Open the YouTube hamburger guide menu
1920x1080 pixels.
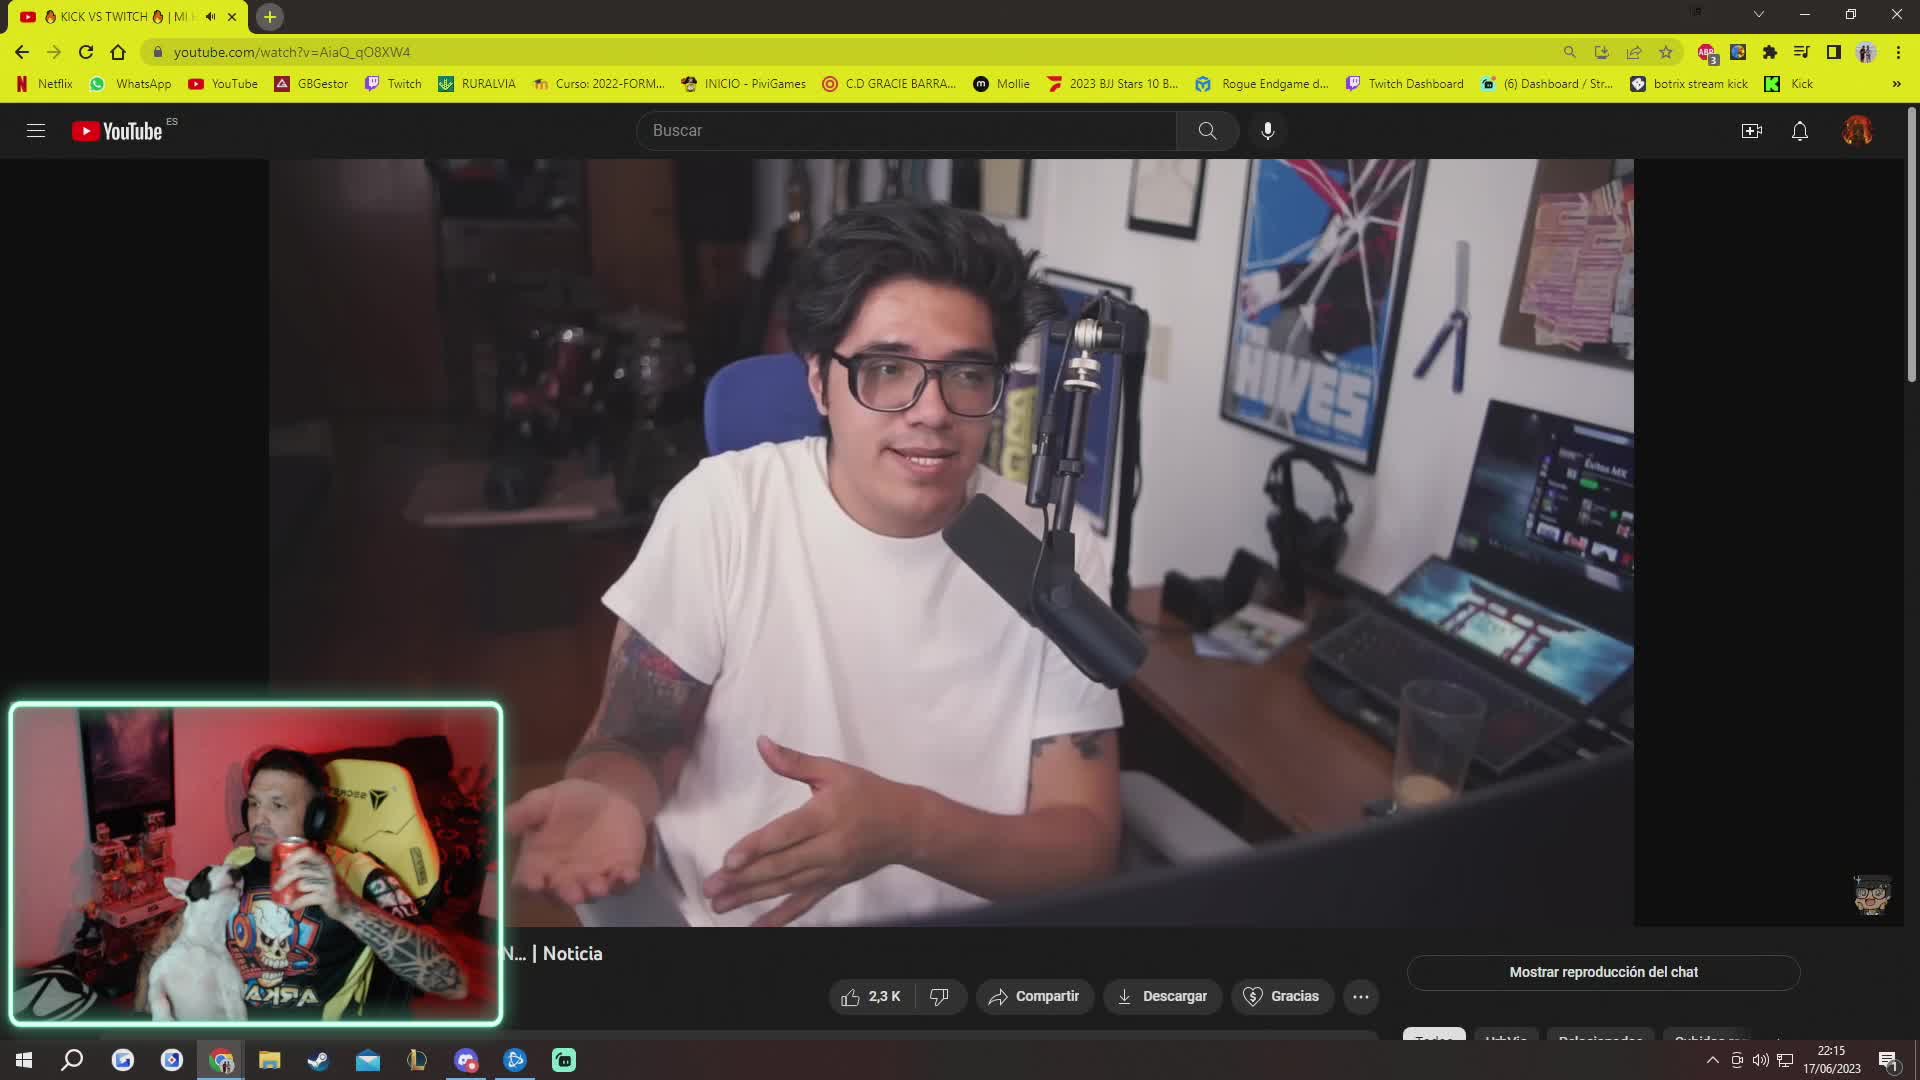tap(36, 131)
